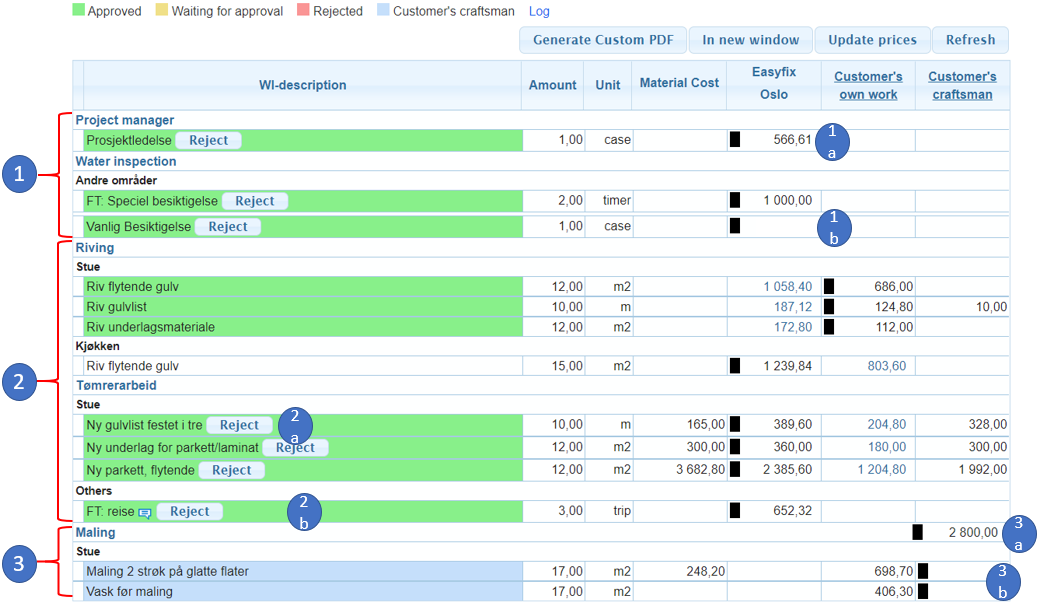
Task: Click the green Approved legend swatch
Action: [x=79, y=11]
